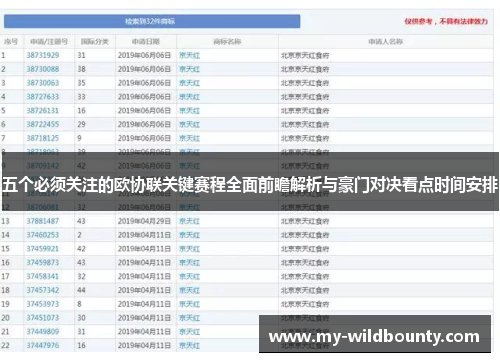Select the application date in row 37459873
This screenshot has width=500, height=362.
(144, 263)
